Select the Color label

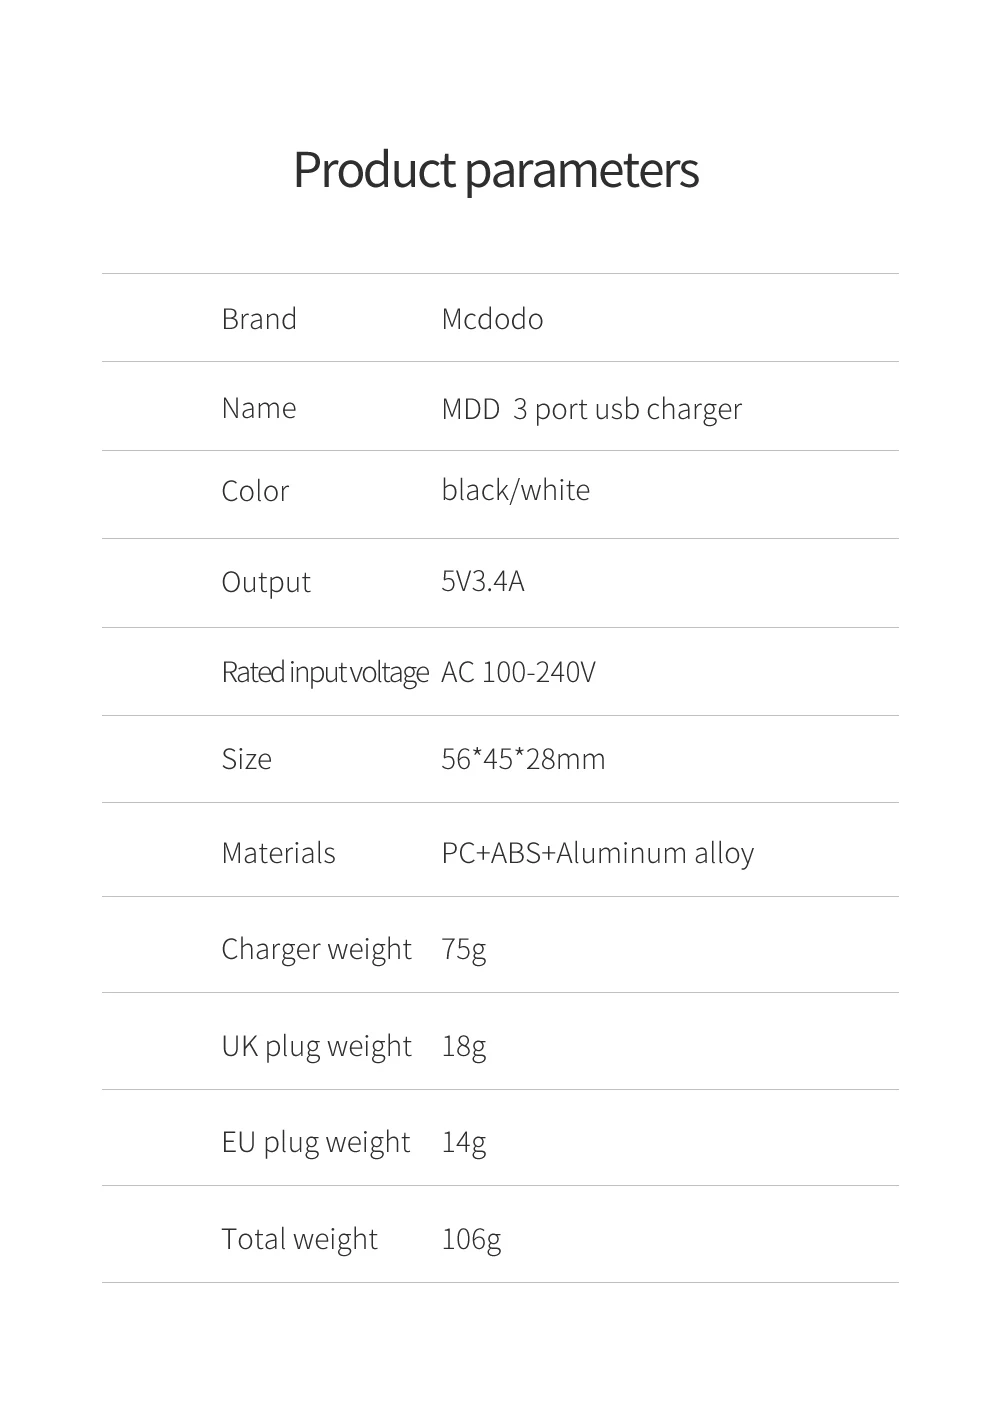pos(255,491)
